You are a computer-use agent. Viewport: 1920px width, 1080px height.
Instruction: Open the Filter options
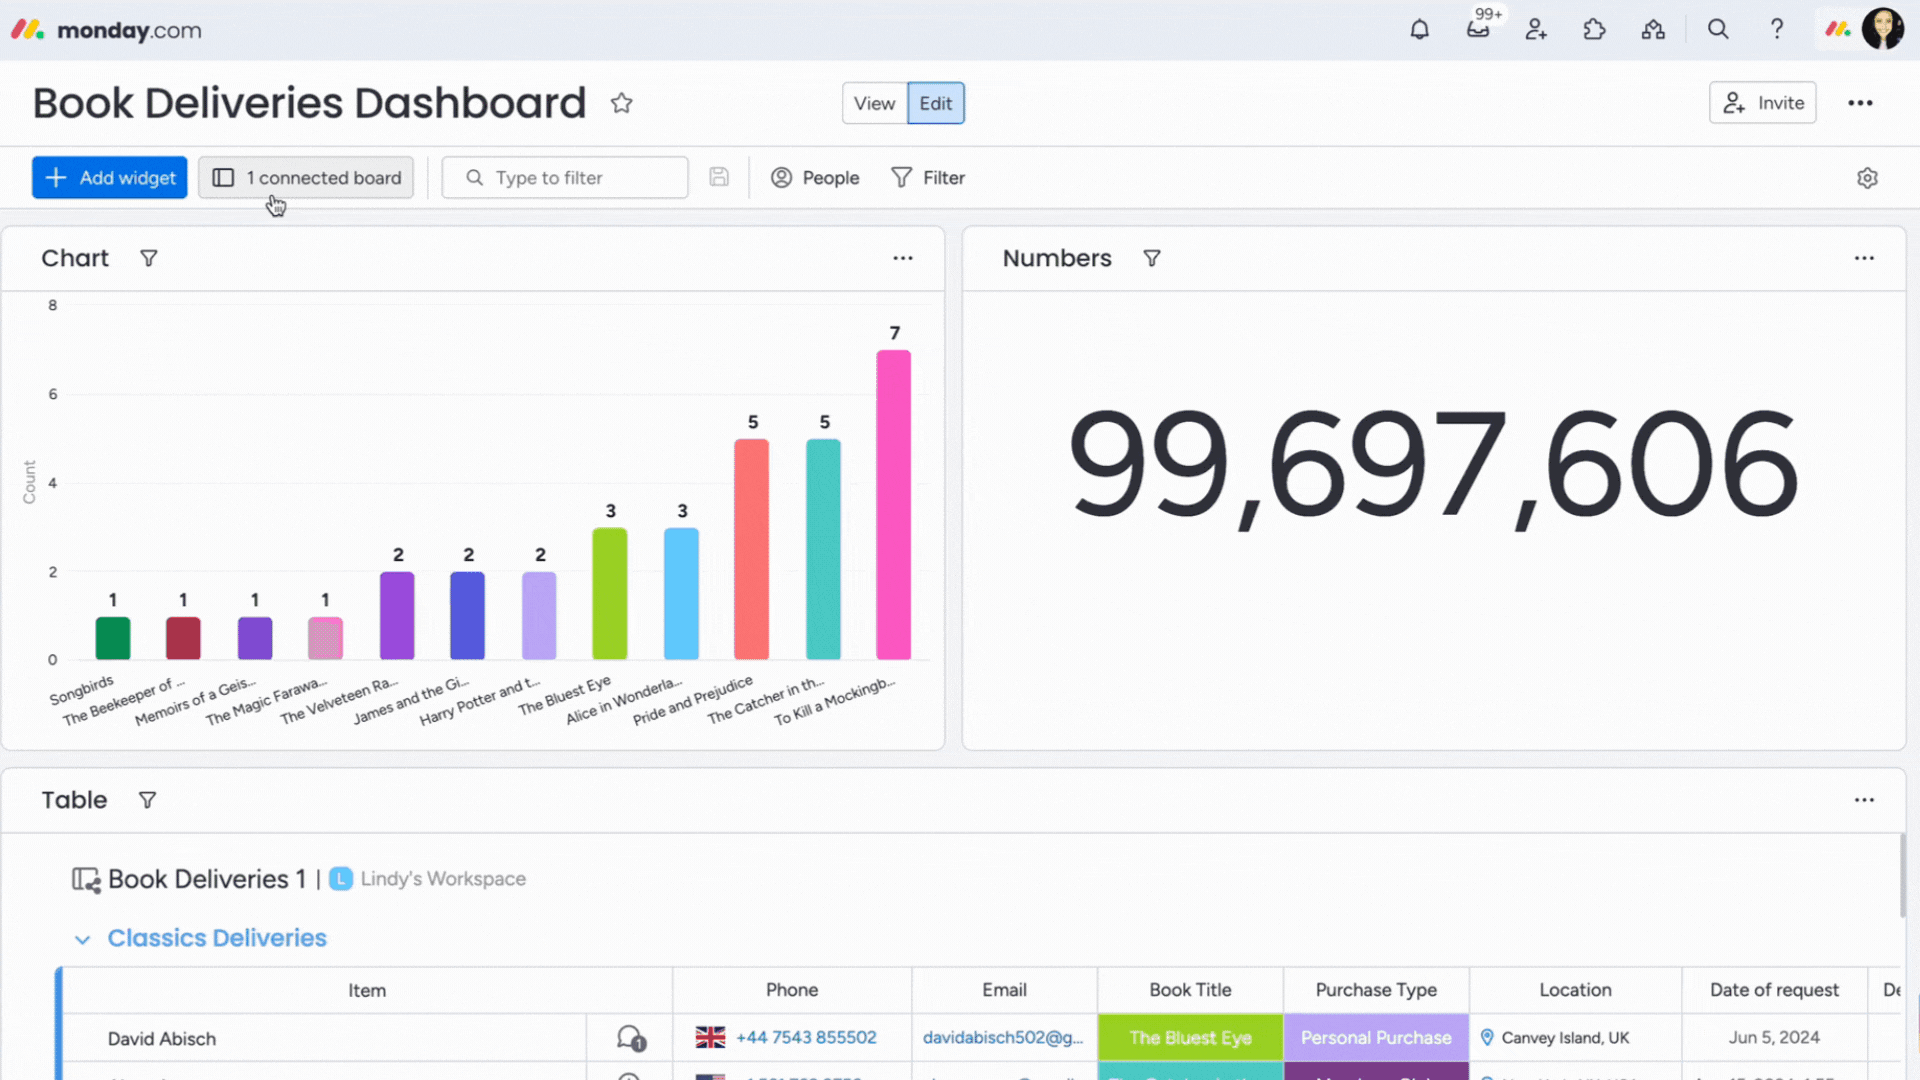coord(928,177)
